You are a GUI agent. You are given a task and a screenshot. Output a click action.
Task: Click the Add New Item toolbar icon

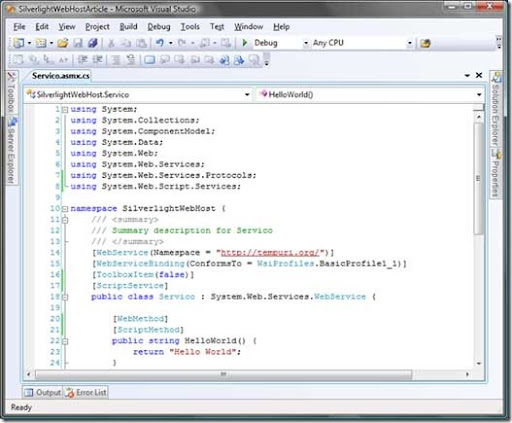point(41,43)
